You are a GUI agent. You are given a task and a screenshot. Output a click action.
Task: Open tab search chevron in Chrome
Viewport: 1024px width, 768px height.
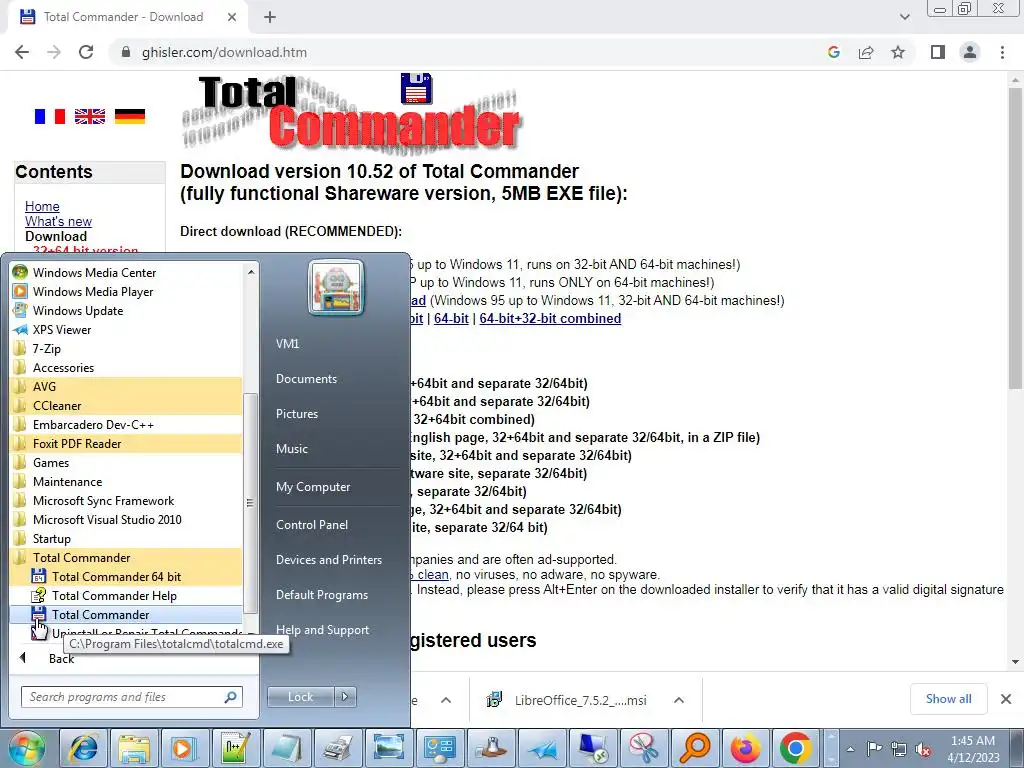coord(904,17)
